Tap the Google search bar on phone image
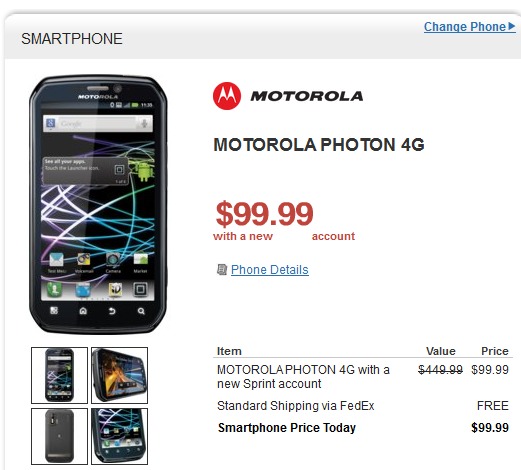521x470 pixels. 98,124
